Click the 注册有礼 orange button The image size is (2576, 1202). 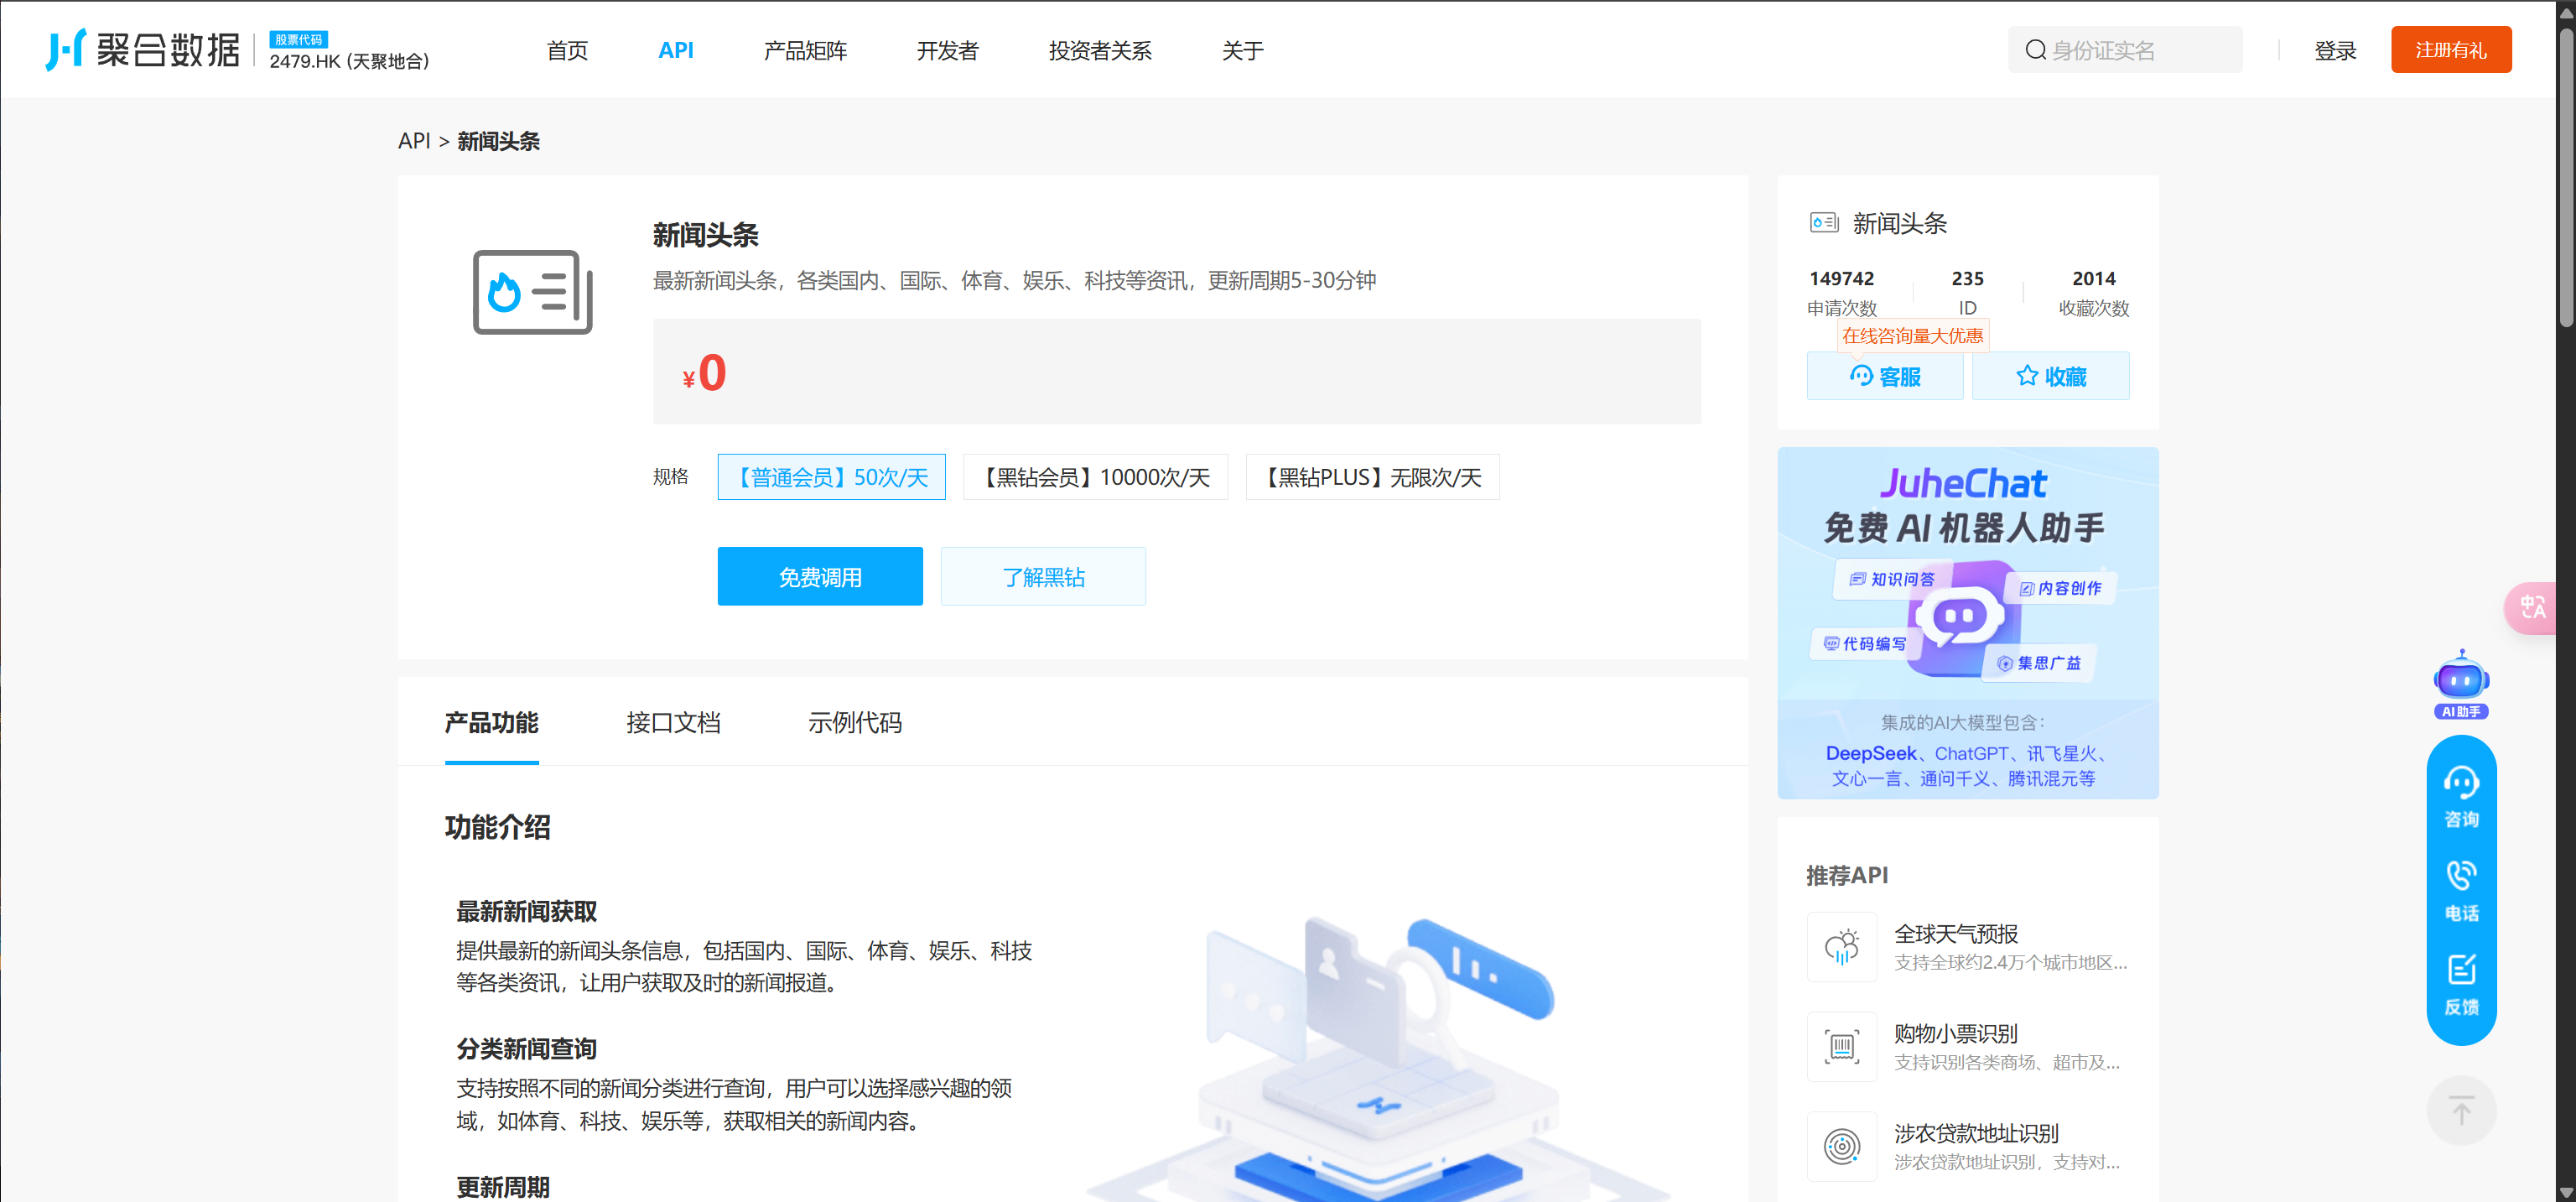click(2450, 50)
